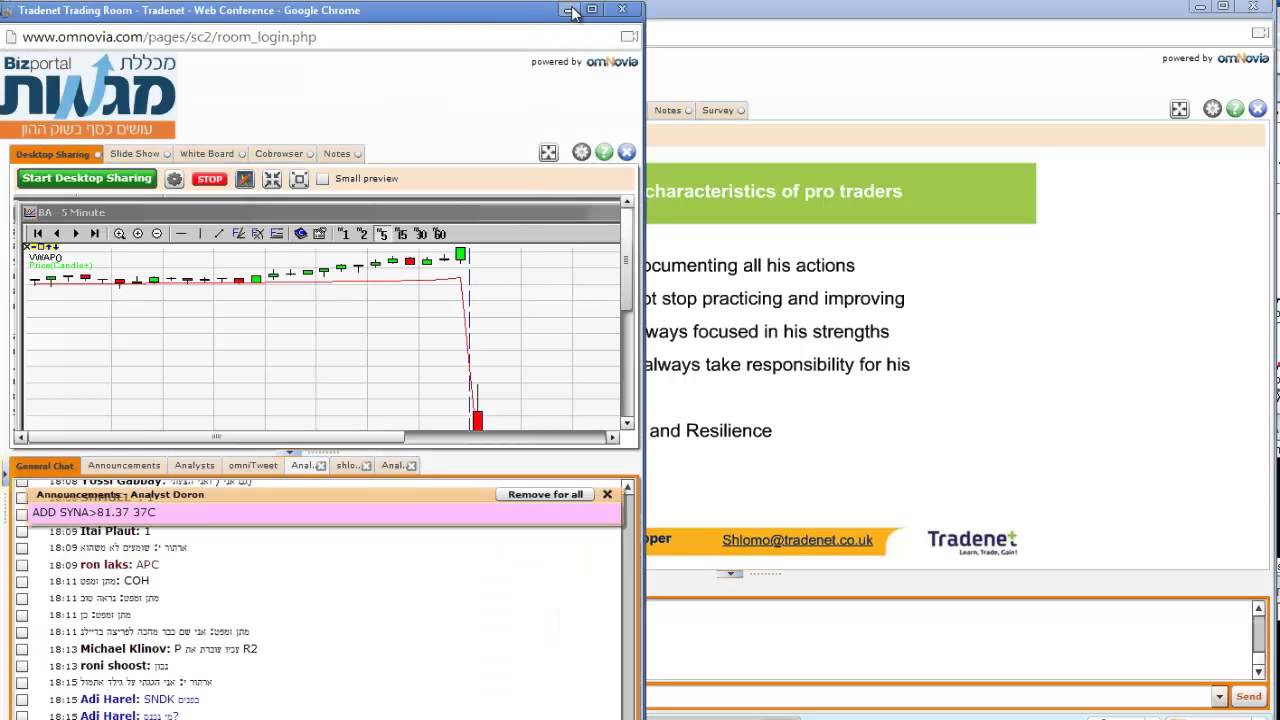1280x720 pixels.
Task: Click the chart studies list icon
Action: click(x=277, y=234)
